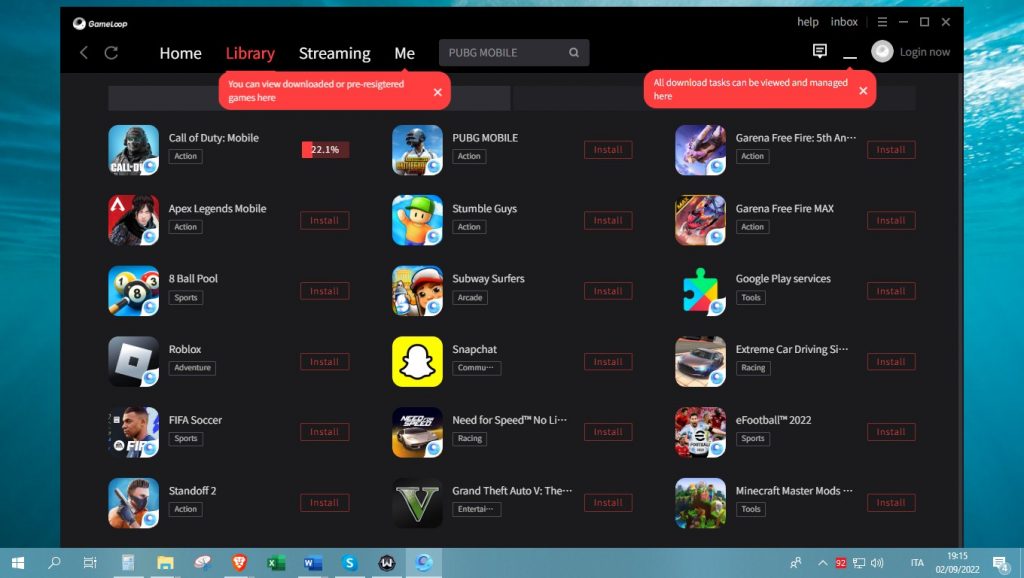This screenshot has height=578, width=1024.
Task: Install PUBG MOBILE
Action: [x=608, y=150]
